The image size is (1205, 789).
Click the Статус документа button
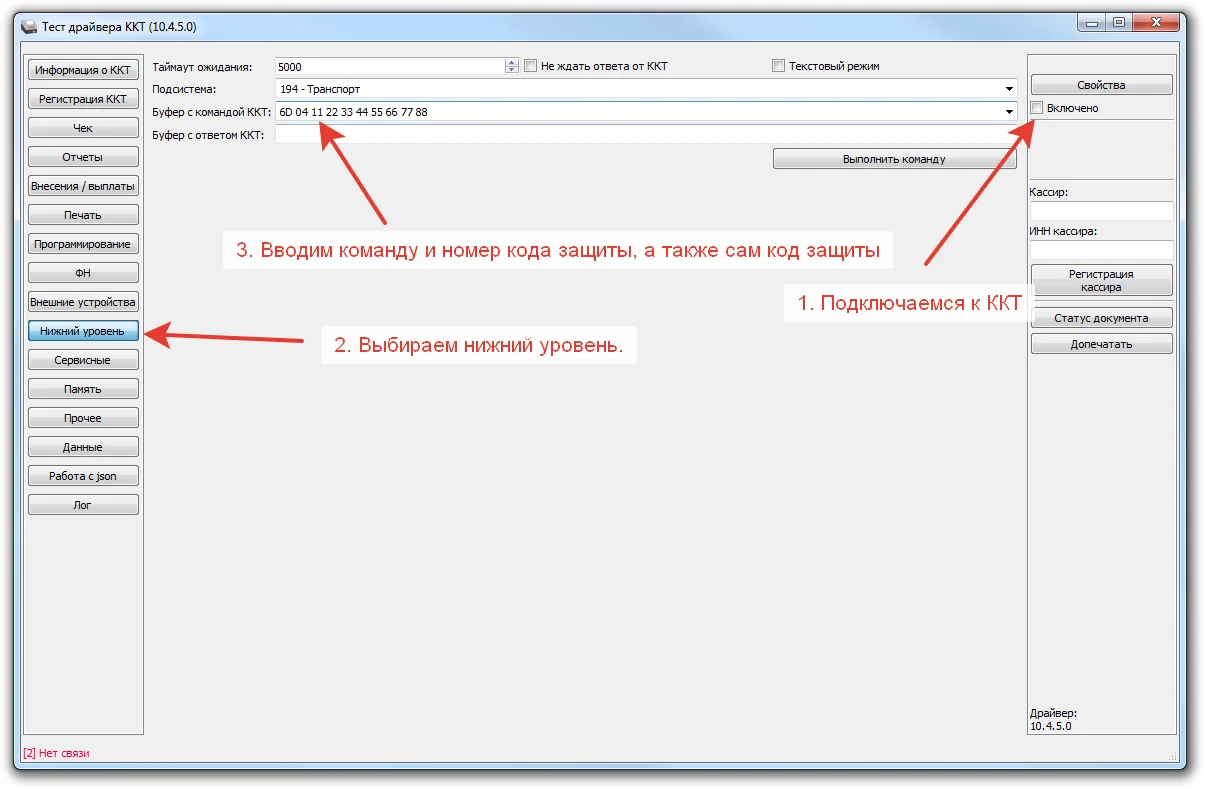tap(1101, 318)
